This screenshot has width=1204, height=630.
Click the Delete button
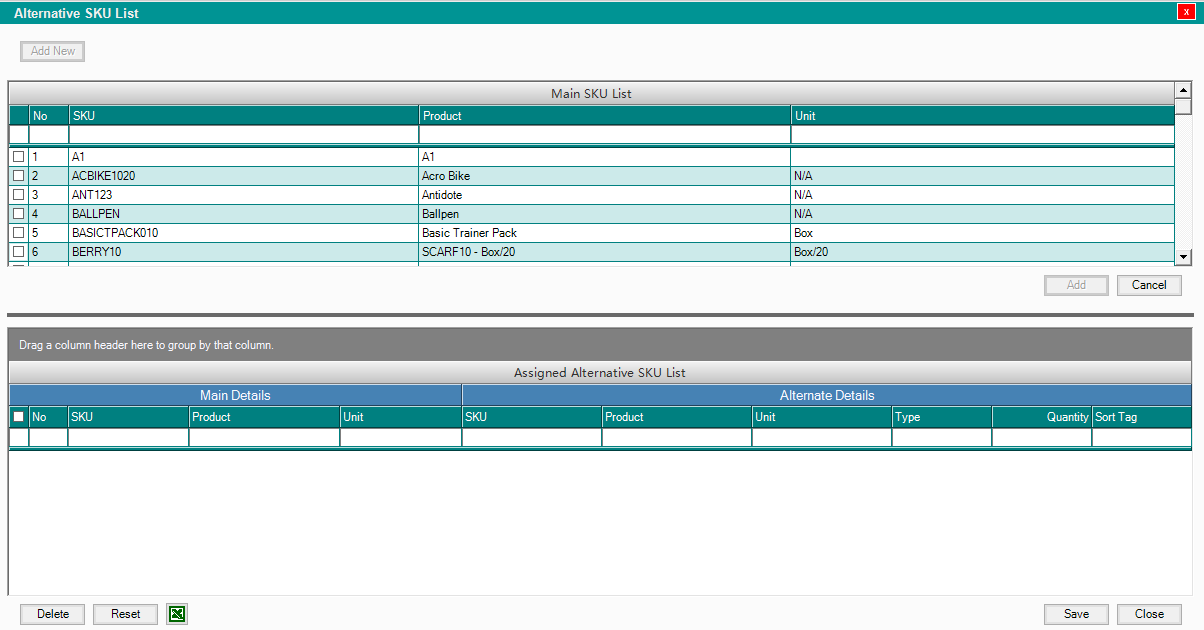pos(53,614)
